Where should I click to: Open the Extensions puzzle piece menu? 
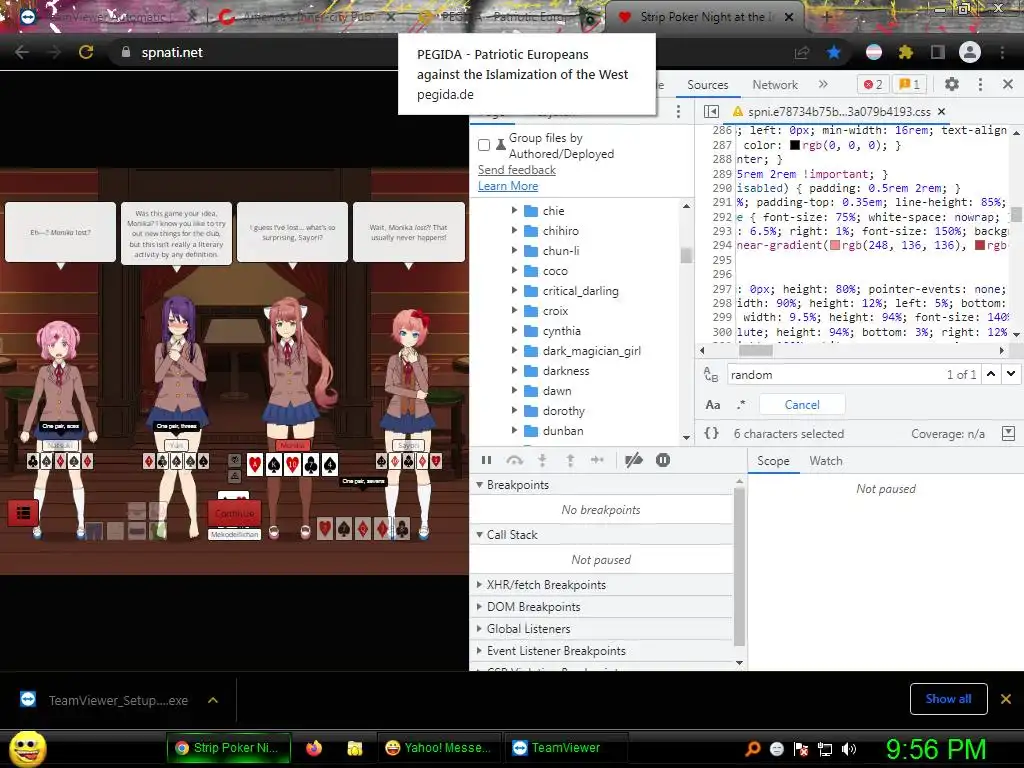point(905,52)
